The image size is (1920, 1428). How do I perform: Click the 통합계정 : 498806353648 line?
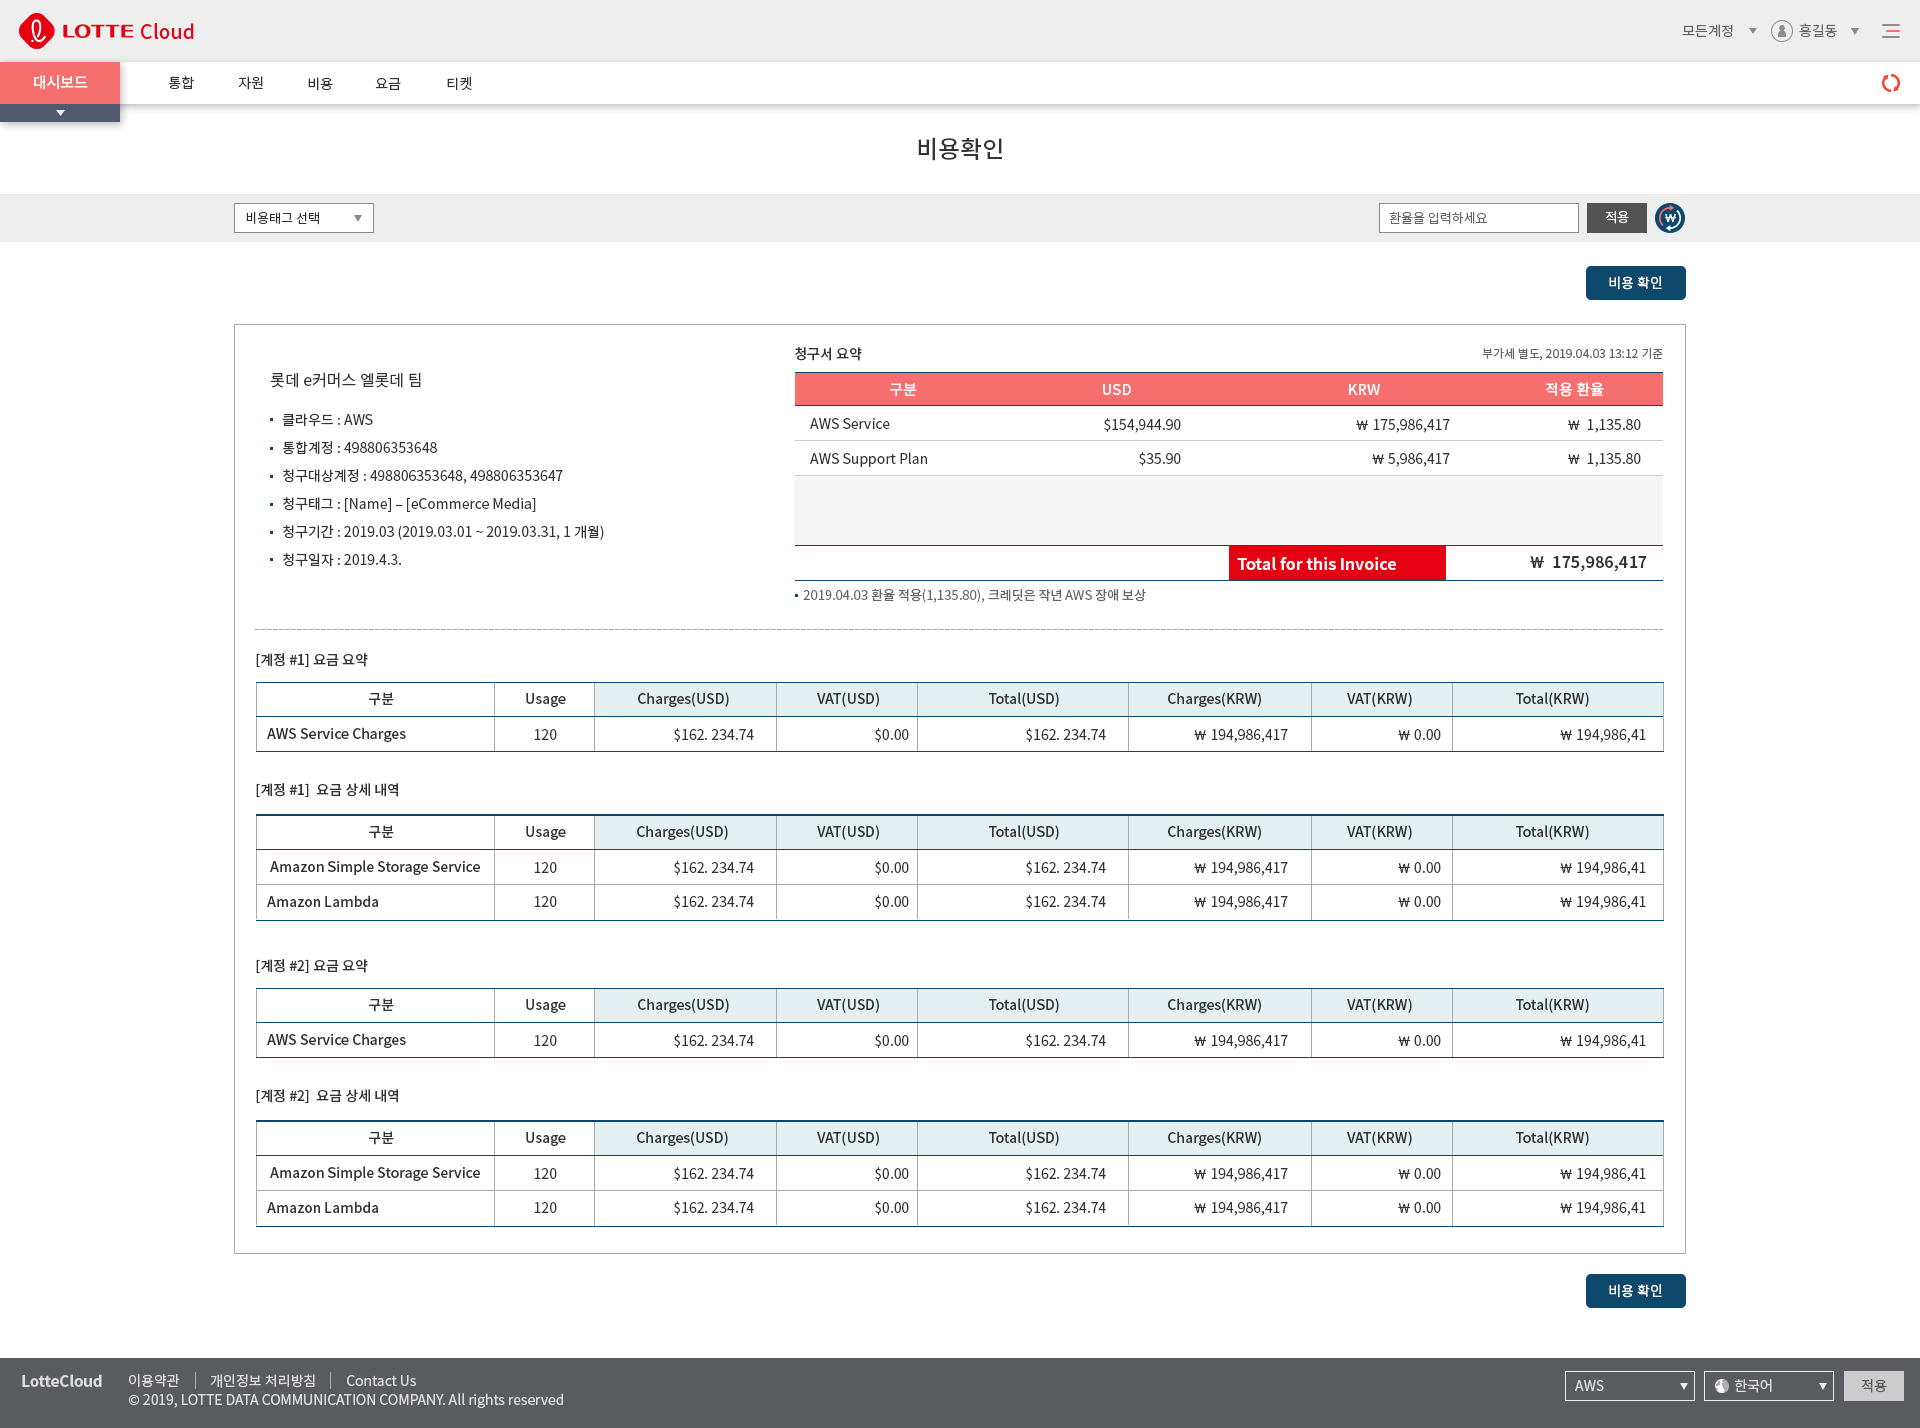pos(359,448)
